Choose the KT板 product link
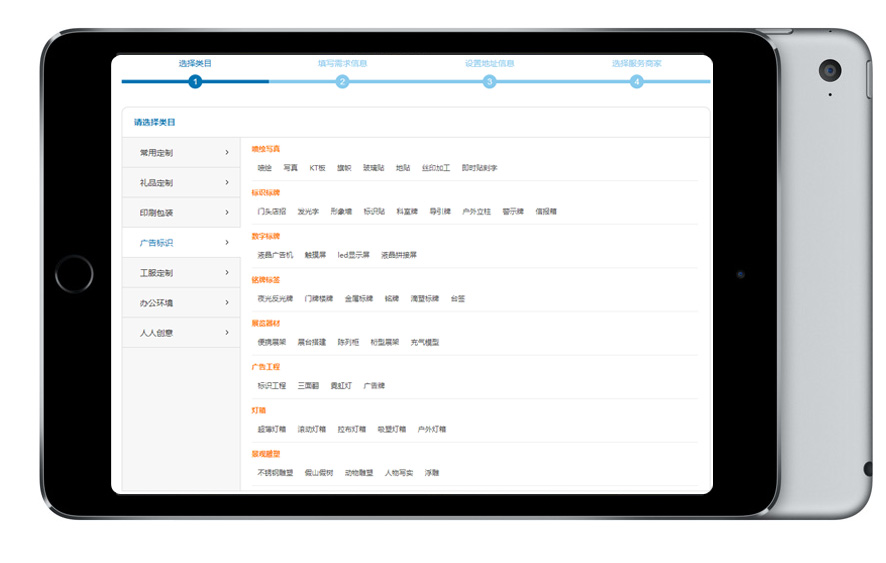The image size is (886, 563). coord(317,168)
